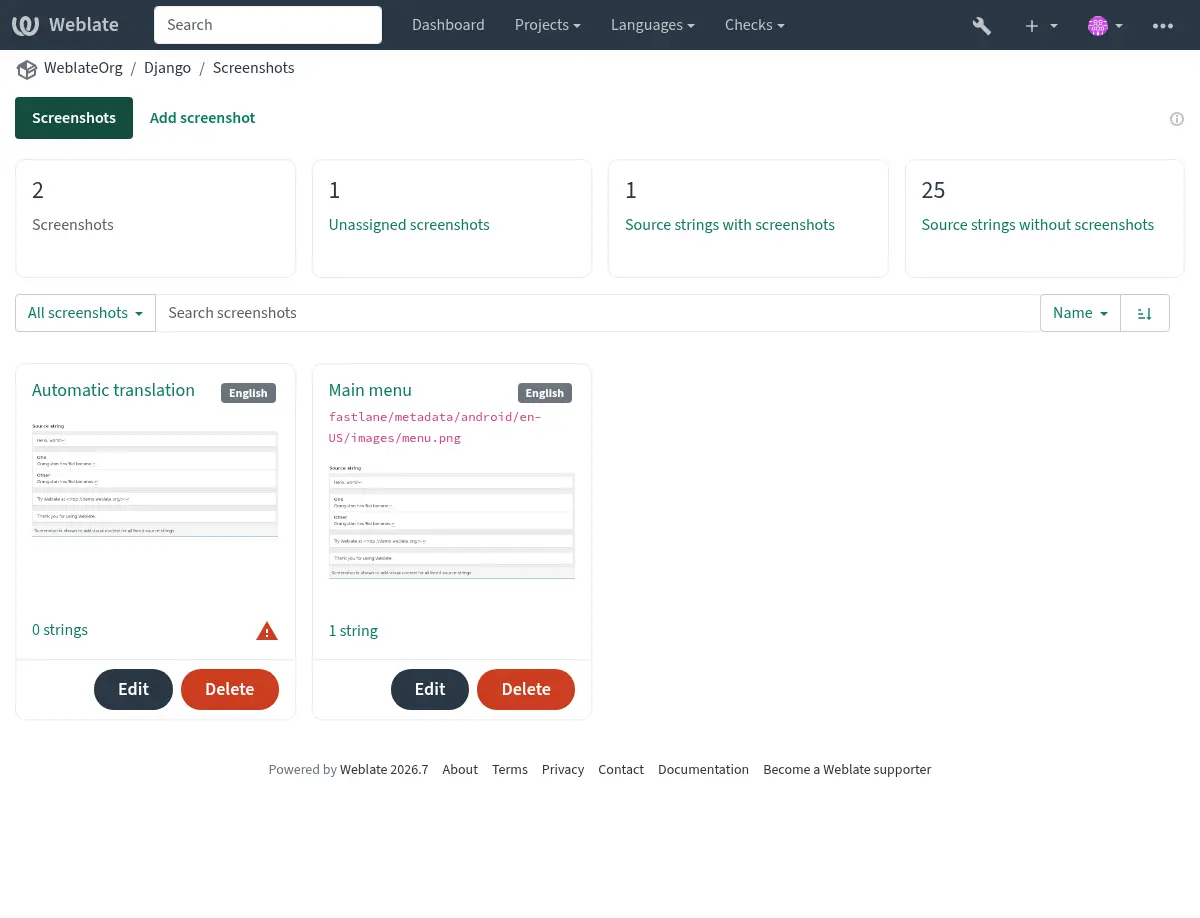This screenshot has width=1200, height=918.
Task: Expand the Languages menu
Action: [654, 25]
